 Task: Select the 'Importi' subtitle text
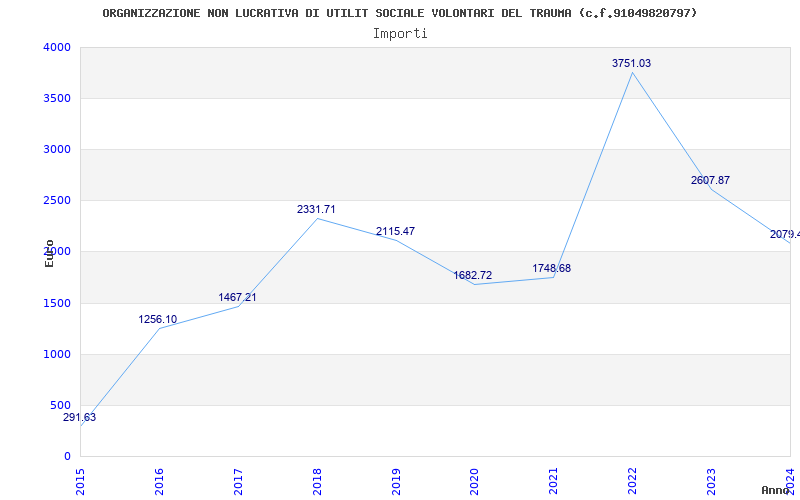[400, 34]
